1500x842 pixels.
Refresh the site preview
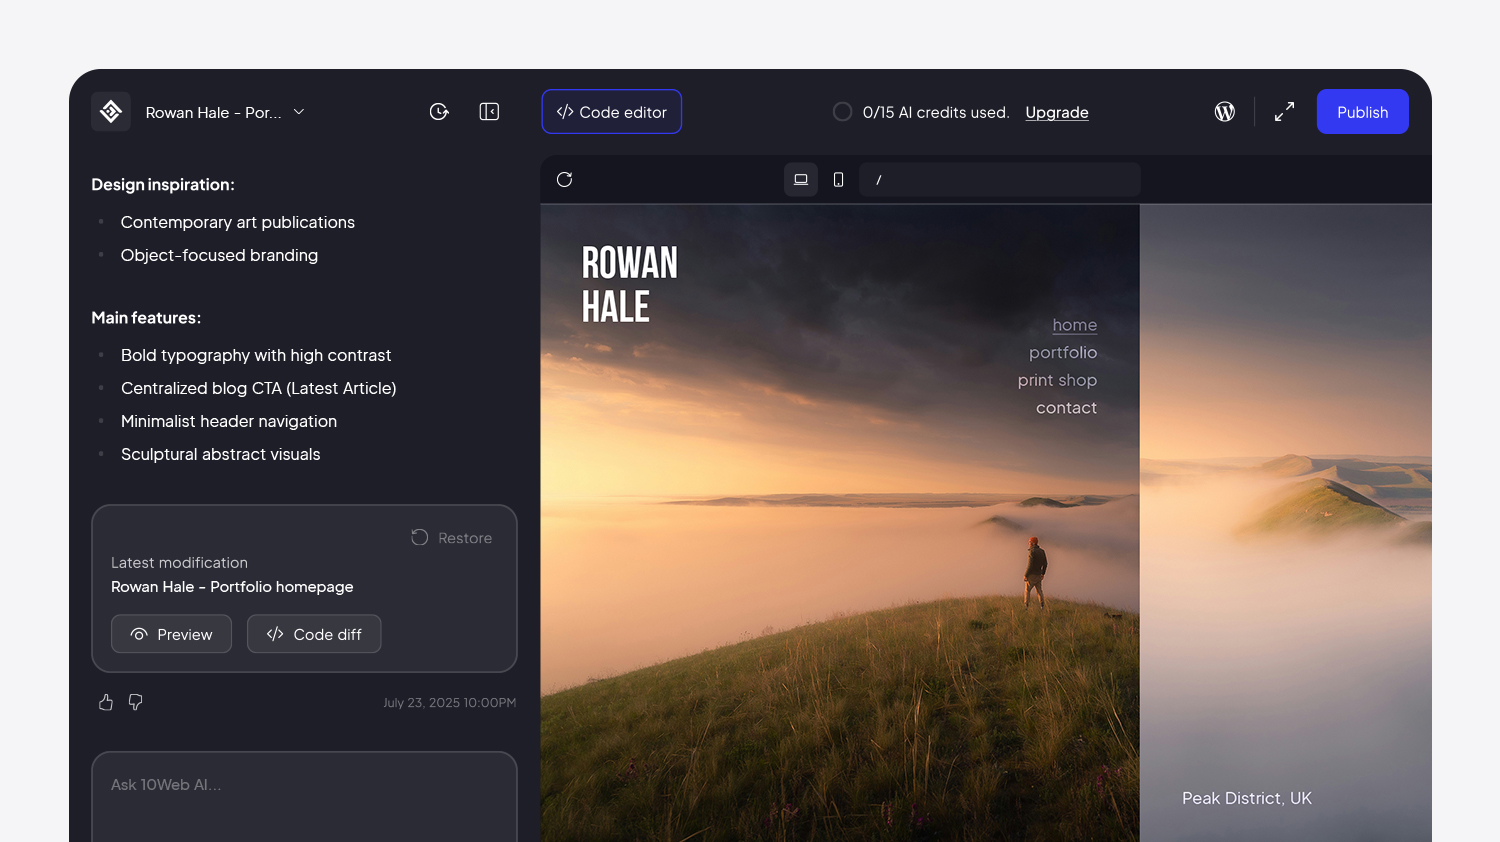[565, 179]
